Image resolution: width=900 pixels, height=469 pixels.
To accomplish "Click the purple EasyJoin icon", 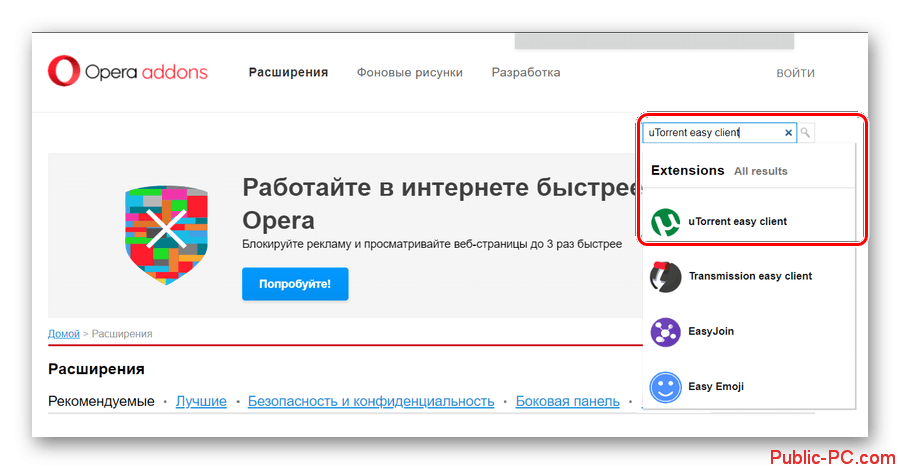I will [x=665, y=331].
